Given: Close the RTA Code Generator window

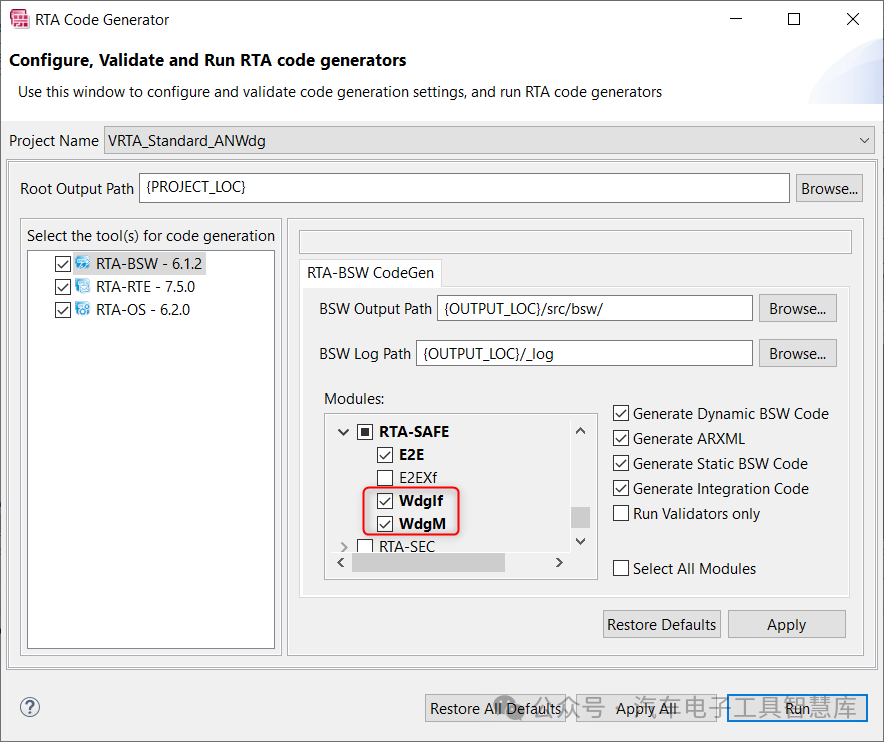Looking at the screenshot, I should pyautogui.click(x=853, y=19).
